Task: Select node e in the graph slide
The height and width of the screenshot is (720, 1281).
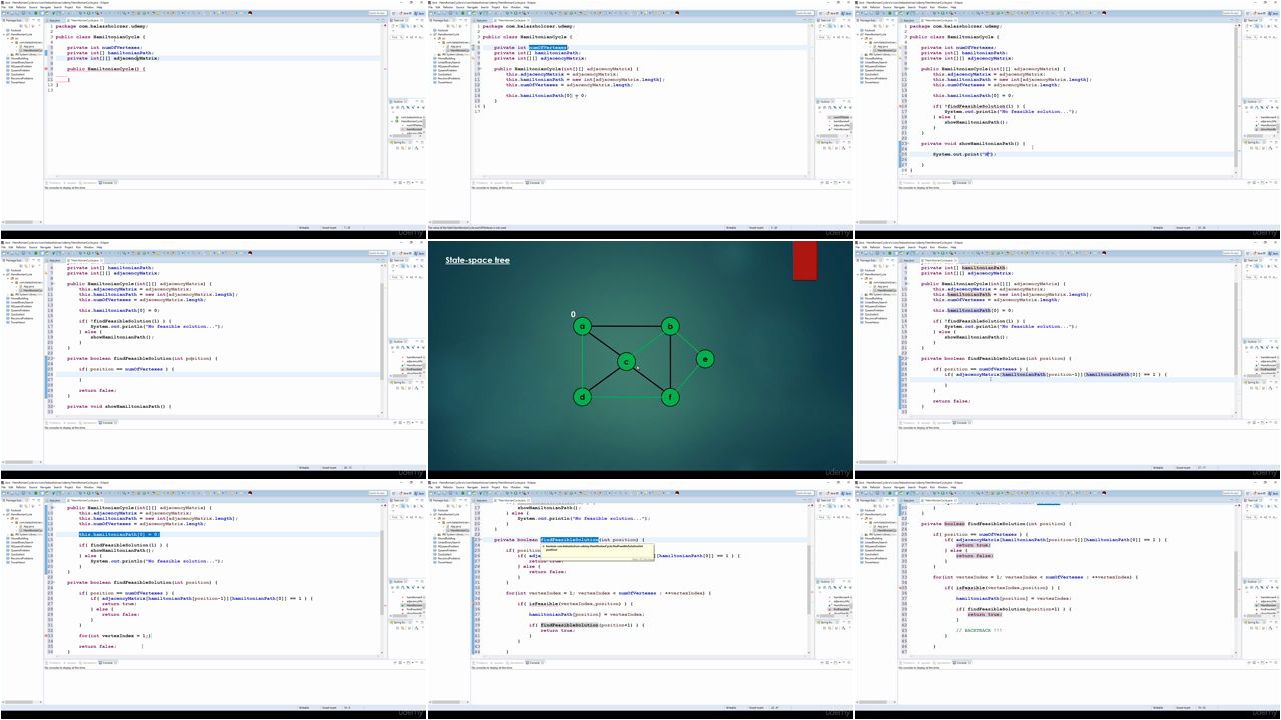Action: [x=705, y=359]
